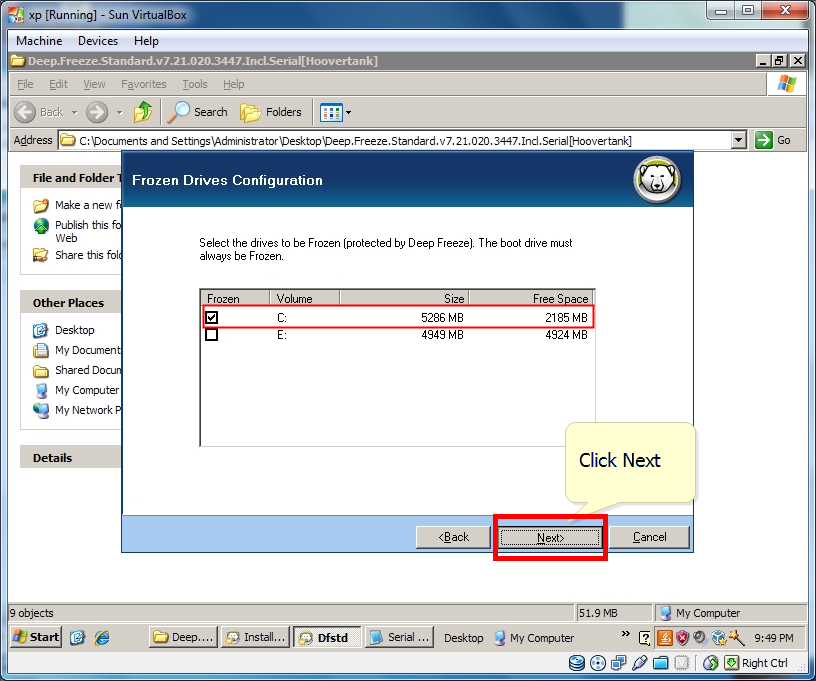Open the Explorer View menu
The height and width of the screenshot is (681, 816).
click(x=94, y=84)
